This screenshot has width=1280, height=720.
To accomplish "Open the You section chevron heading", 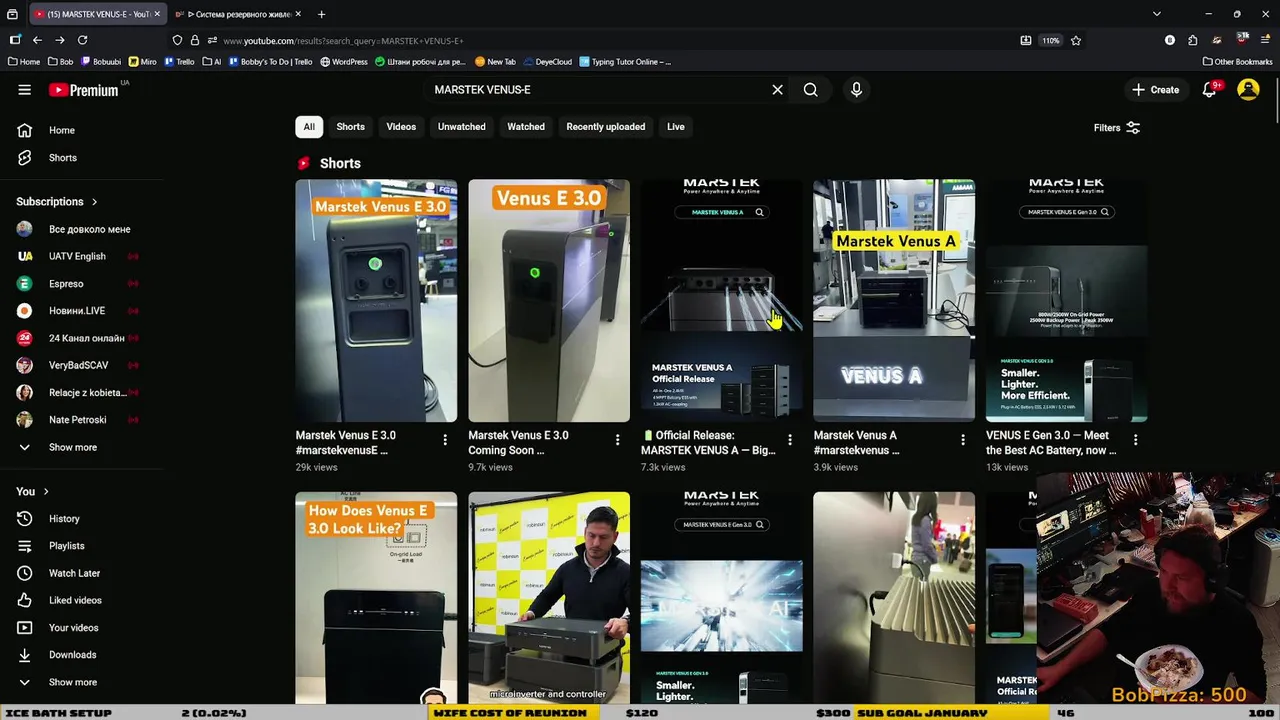I will point(33,492).
